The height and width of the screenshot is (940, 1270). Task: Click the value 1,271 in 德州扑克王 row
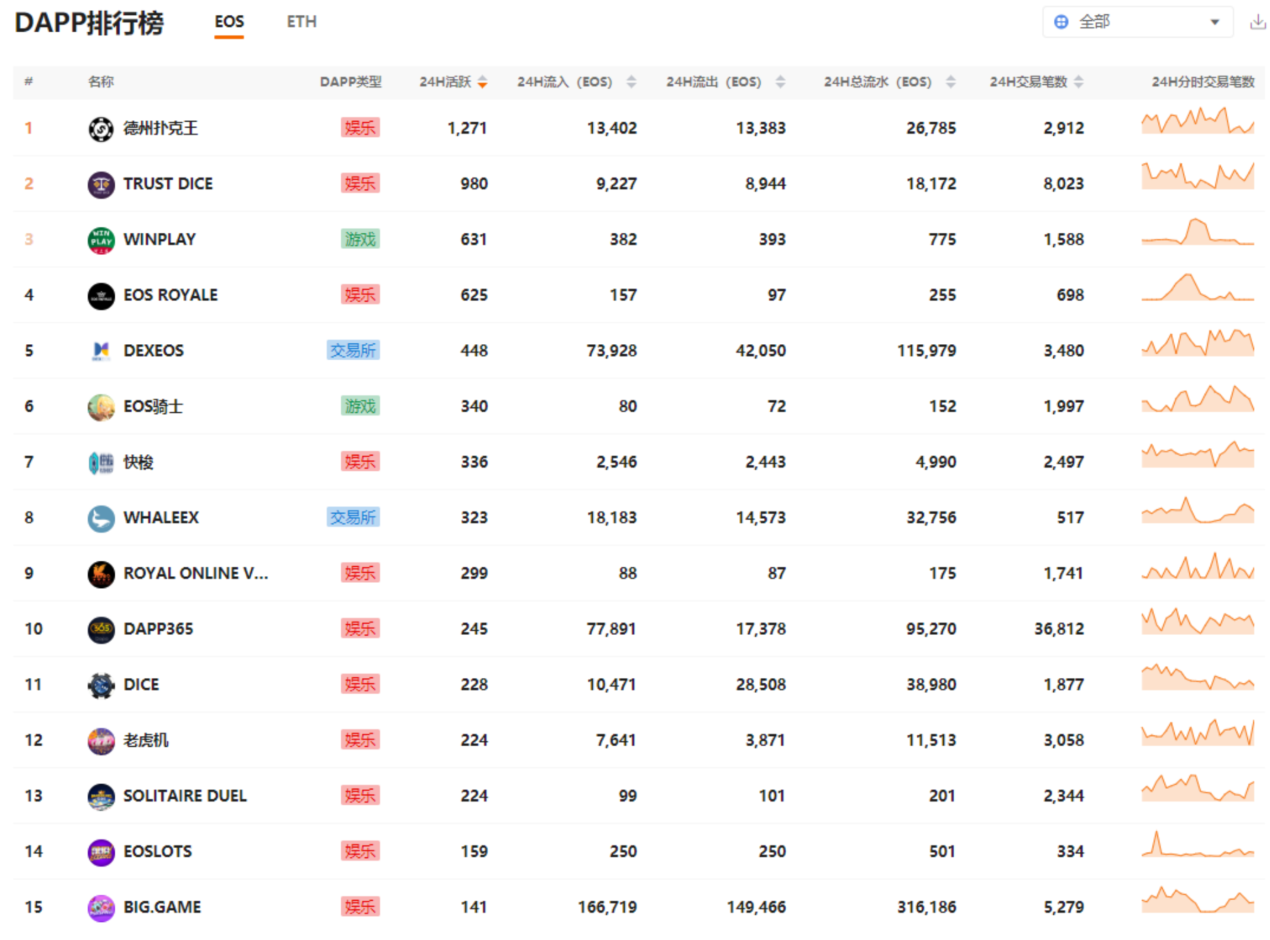point(468,128)
